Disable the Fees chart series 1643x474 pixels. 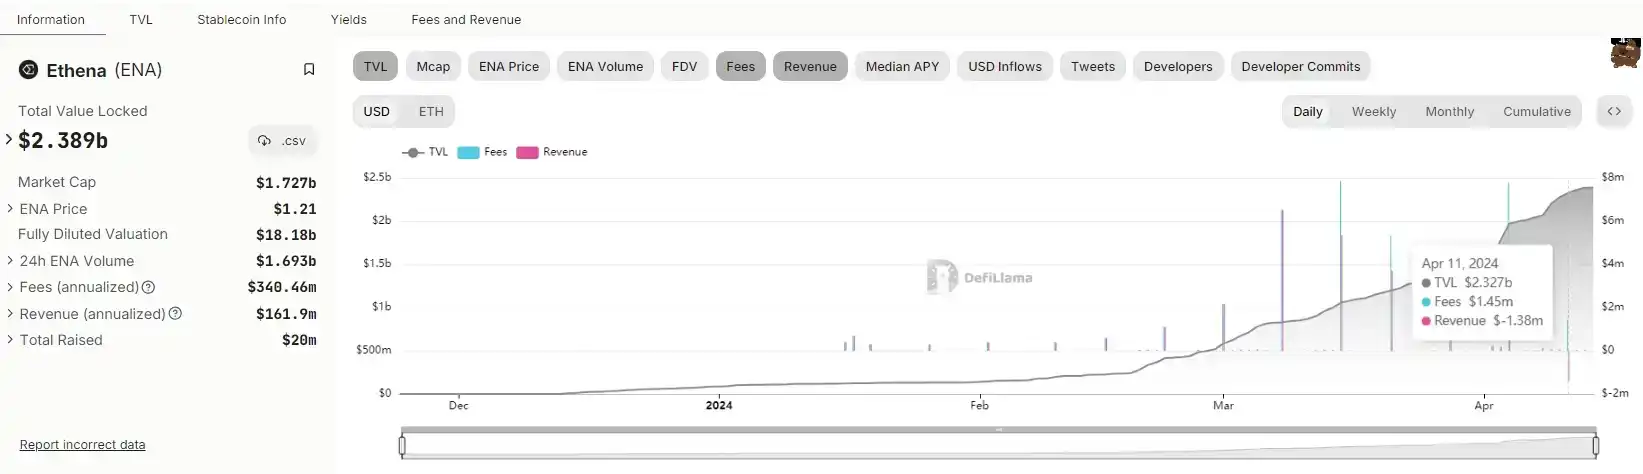click(x=740, y=67)
